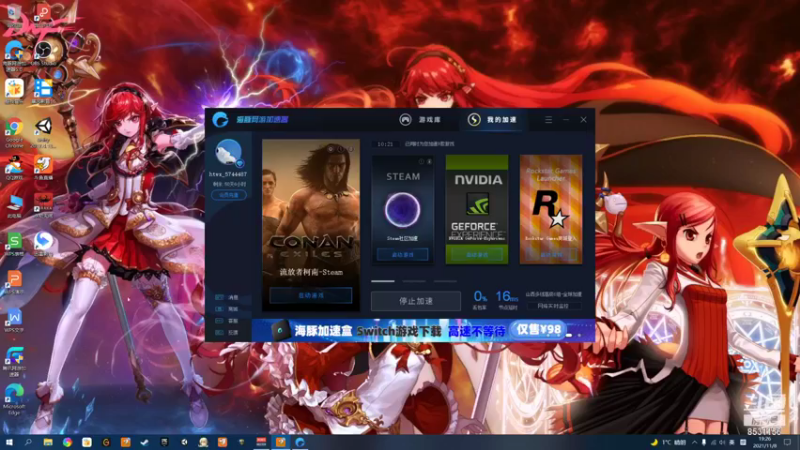Go to the third page indicator of the card carousel
Viewport: 800px width, 450px height.
pos(445,281)
